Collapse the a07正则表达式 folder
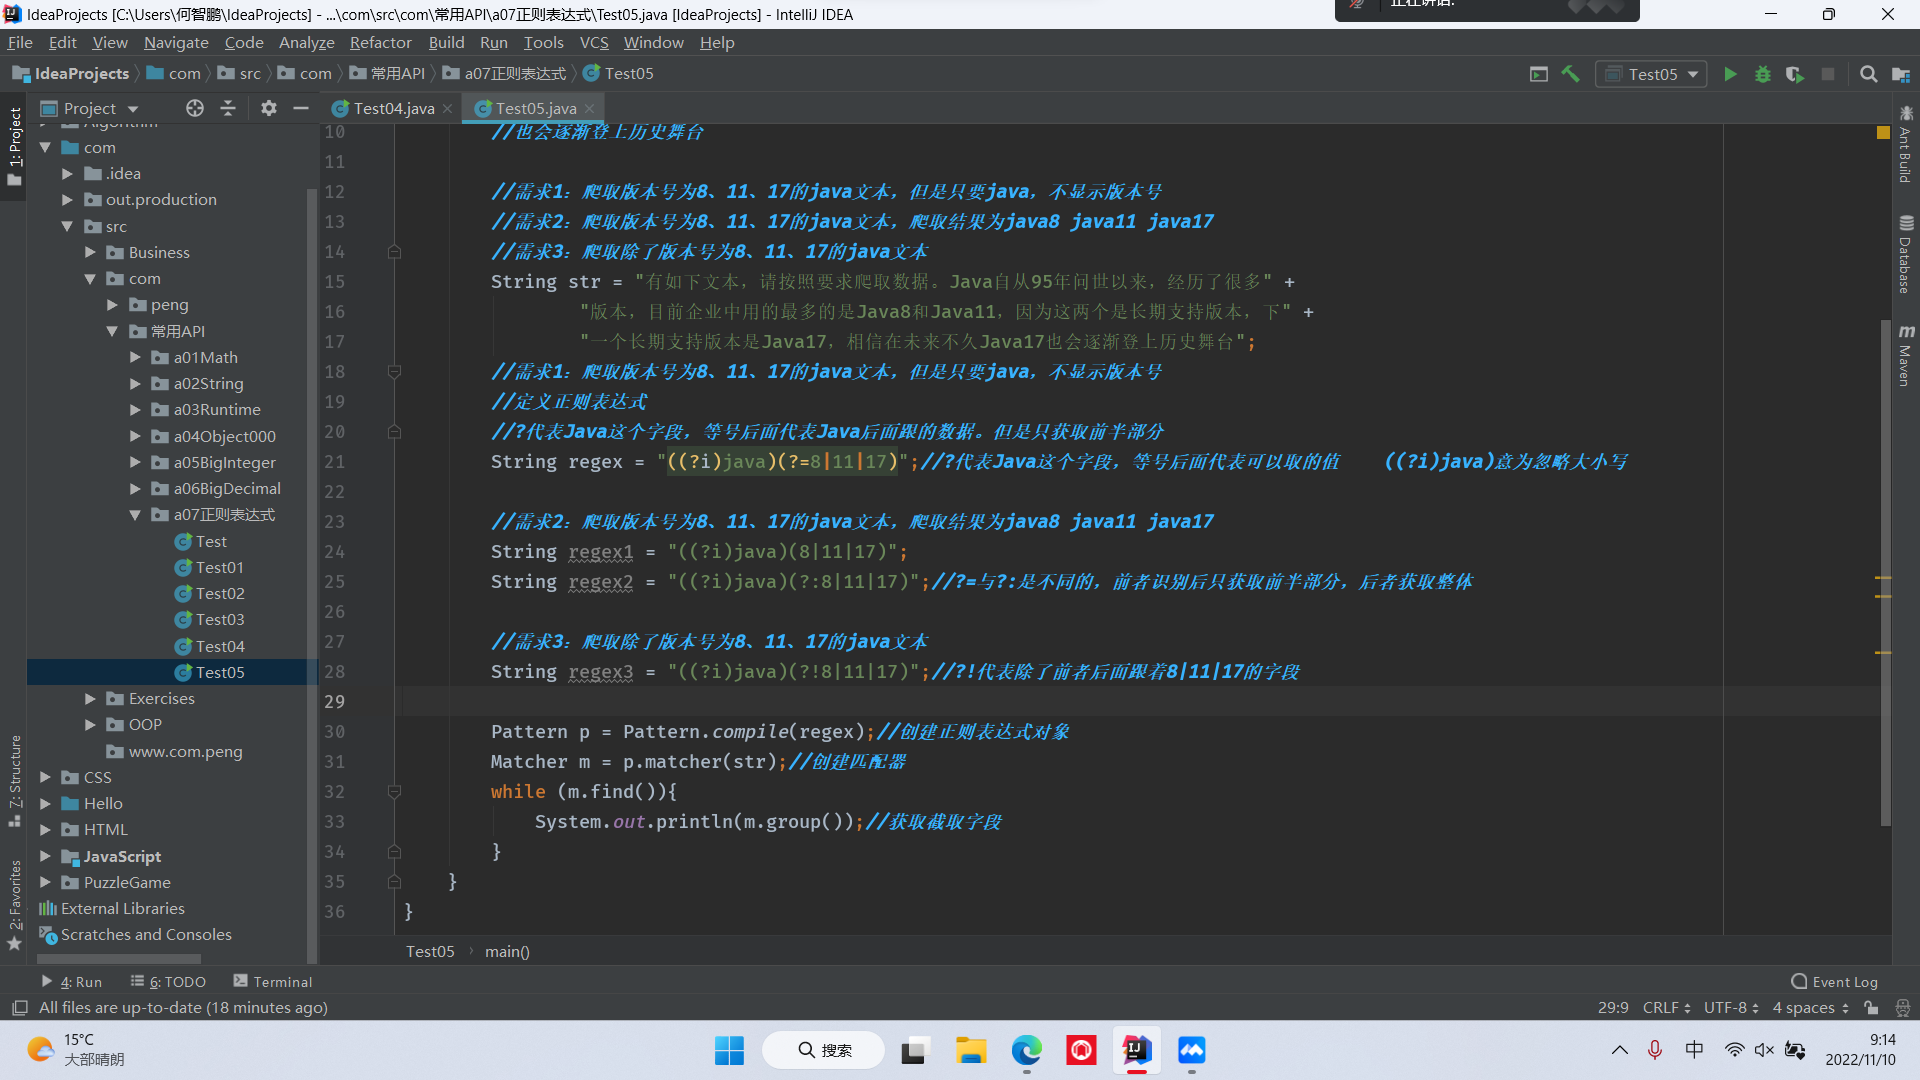This screenshot has width=1920, height=1080. tap(135, 515)
